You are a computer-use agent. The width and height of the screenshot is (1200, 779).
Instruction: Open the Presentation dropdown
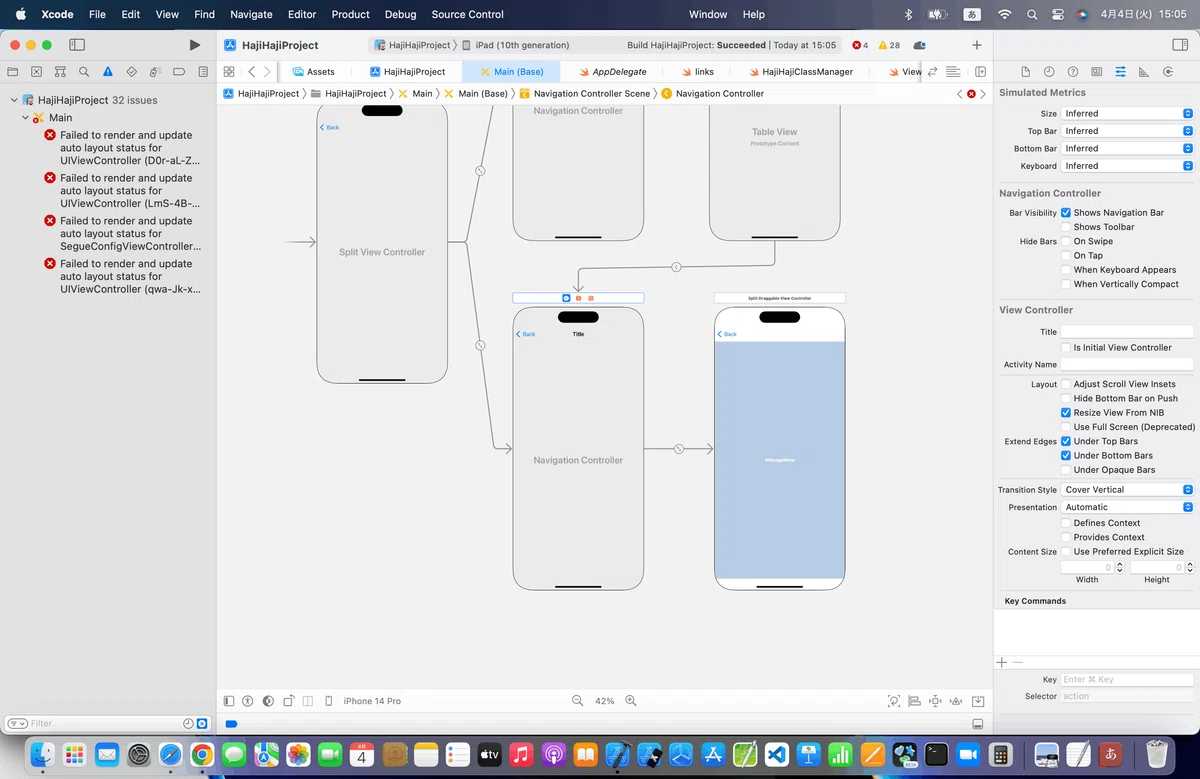(1127, 507)
